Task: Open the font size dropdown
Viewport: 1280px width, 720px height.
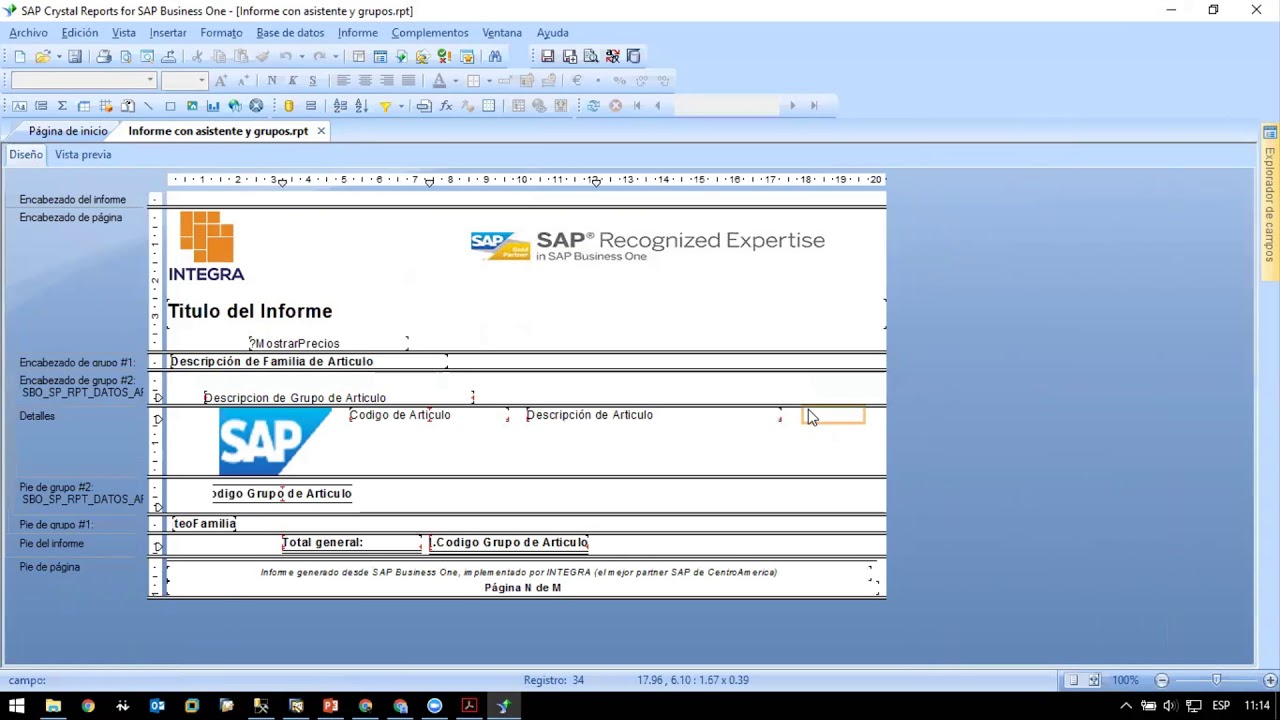Action: coord(201,80)
